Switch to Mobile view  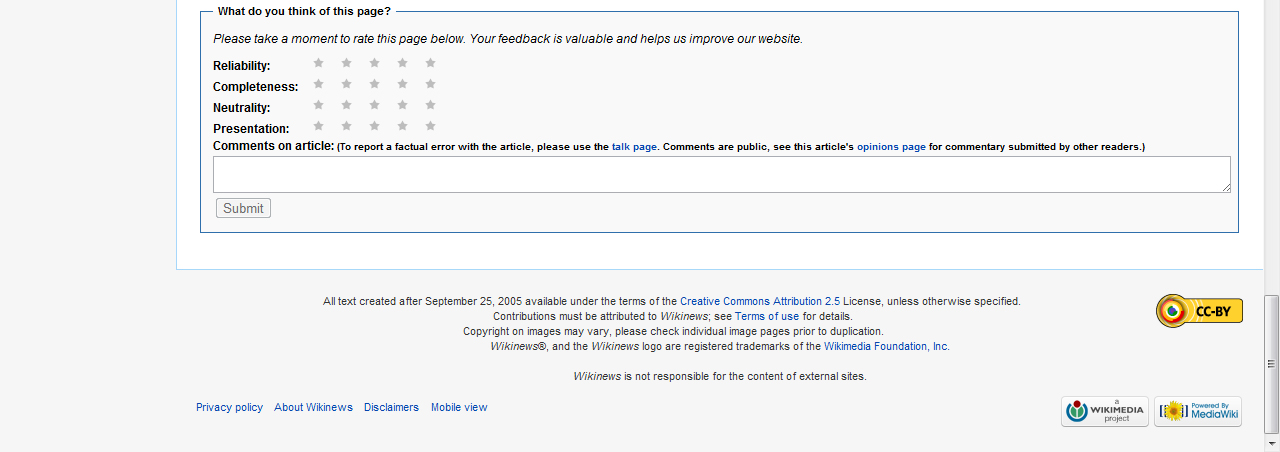tap(459, 407)
